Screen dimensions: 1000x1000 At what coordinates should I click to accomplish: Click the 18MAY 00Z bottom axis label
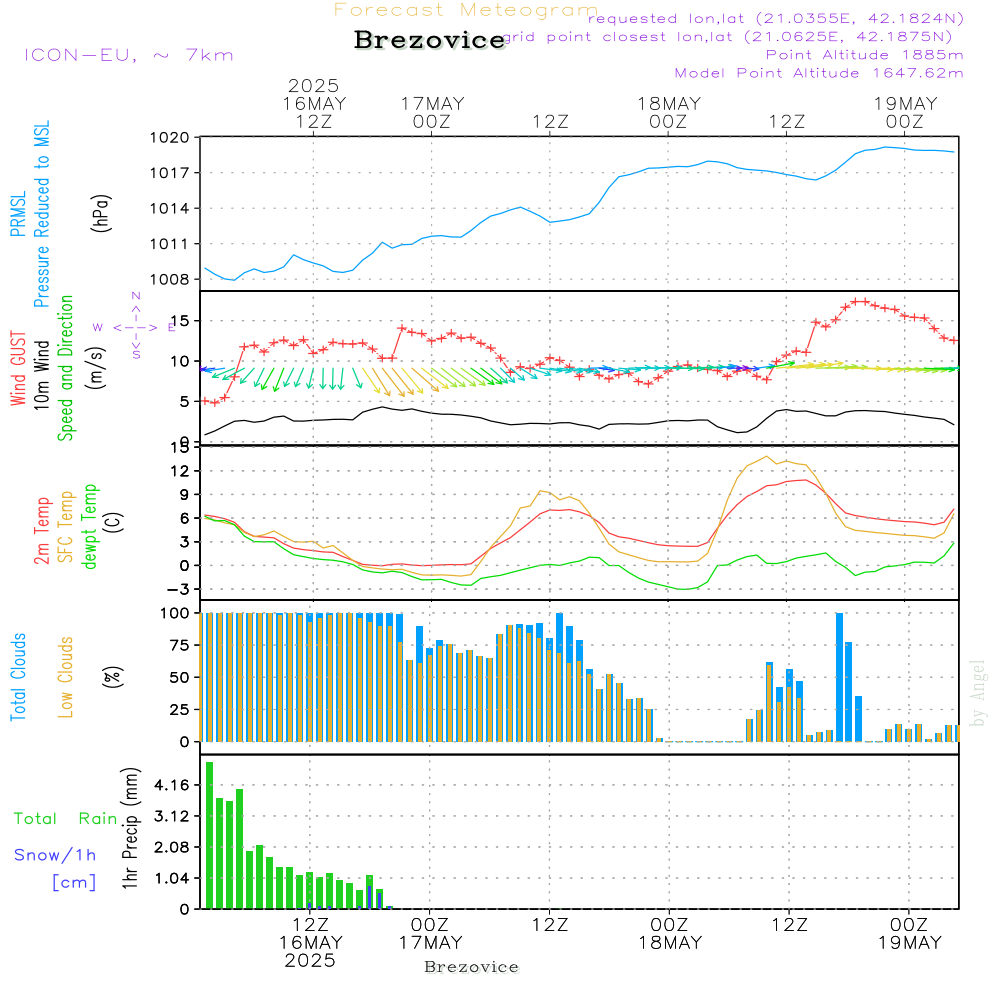670,934
